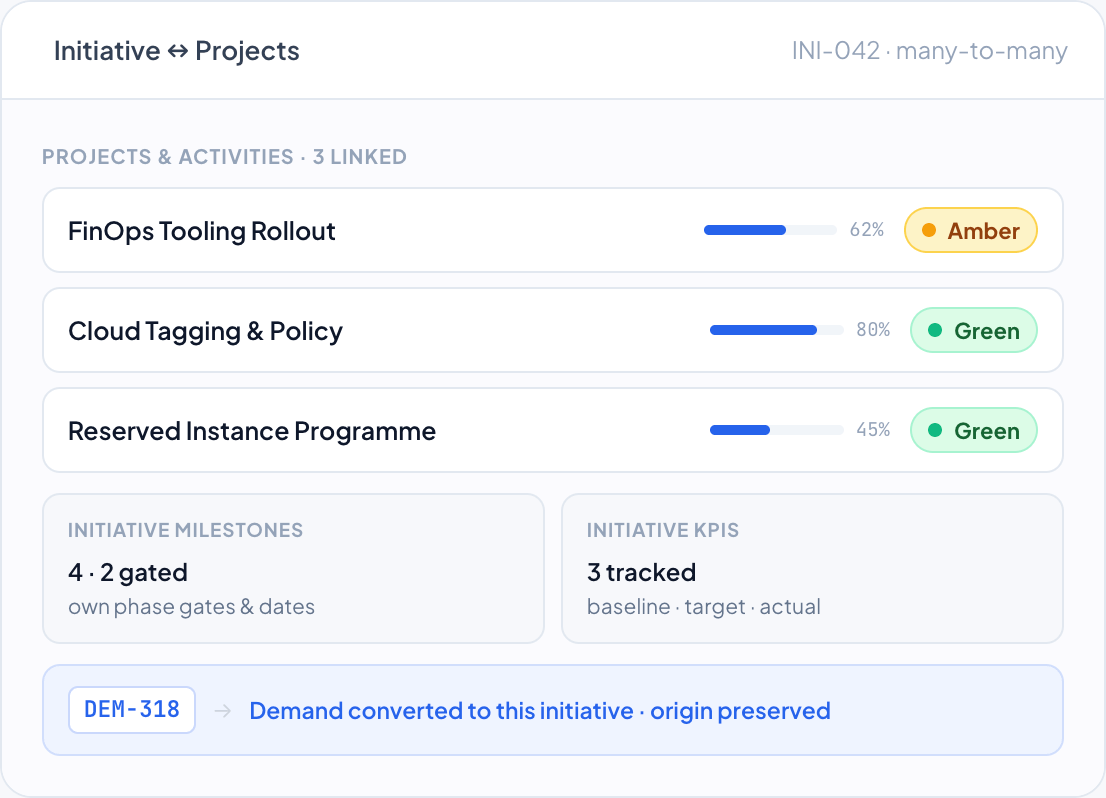Click the 80% progress value
Screen dimensions: 1106x798
tap(873, 330)
